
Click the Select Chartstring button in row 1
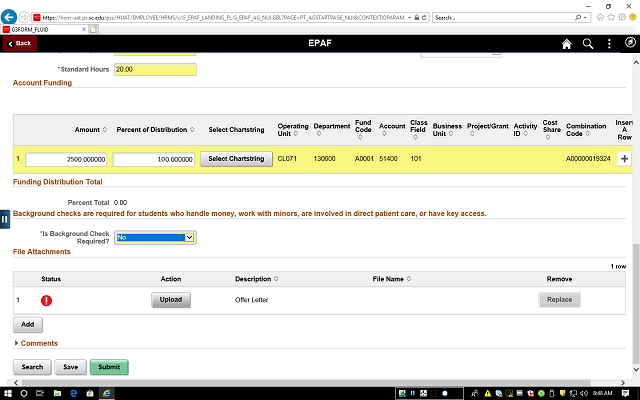(x=236, y=159)
